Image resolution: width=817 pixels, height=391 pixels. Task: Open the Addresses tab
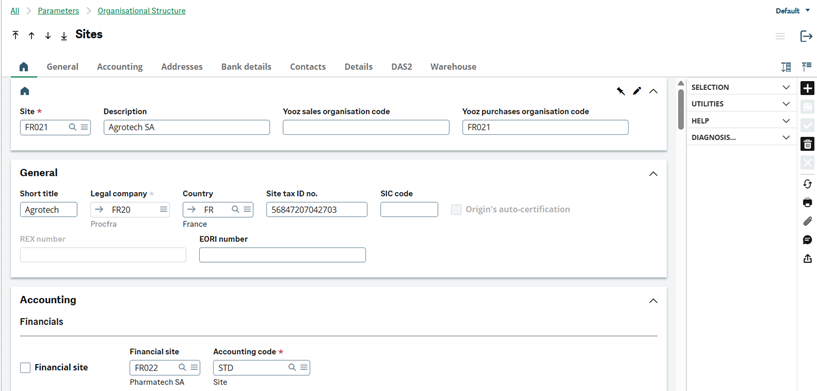pos(182,67)
